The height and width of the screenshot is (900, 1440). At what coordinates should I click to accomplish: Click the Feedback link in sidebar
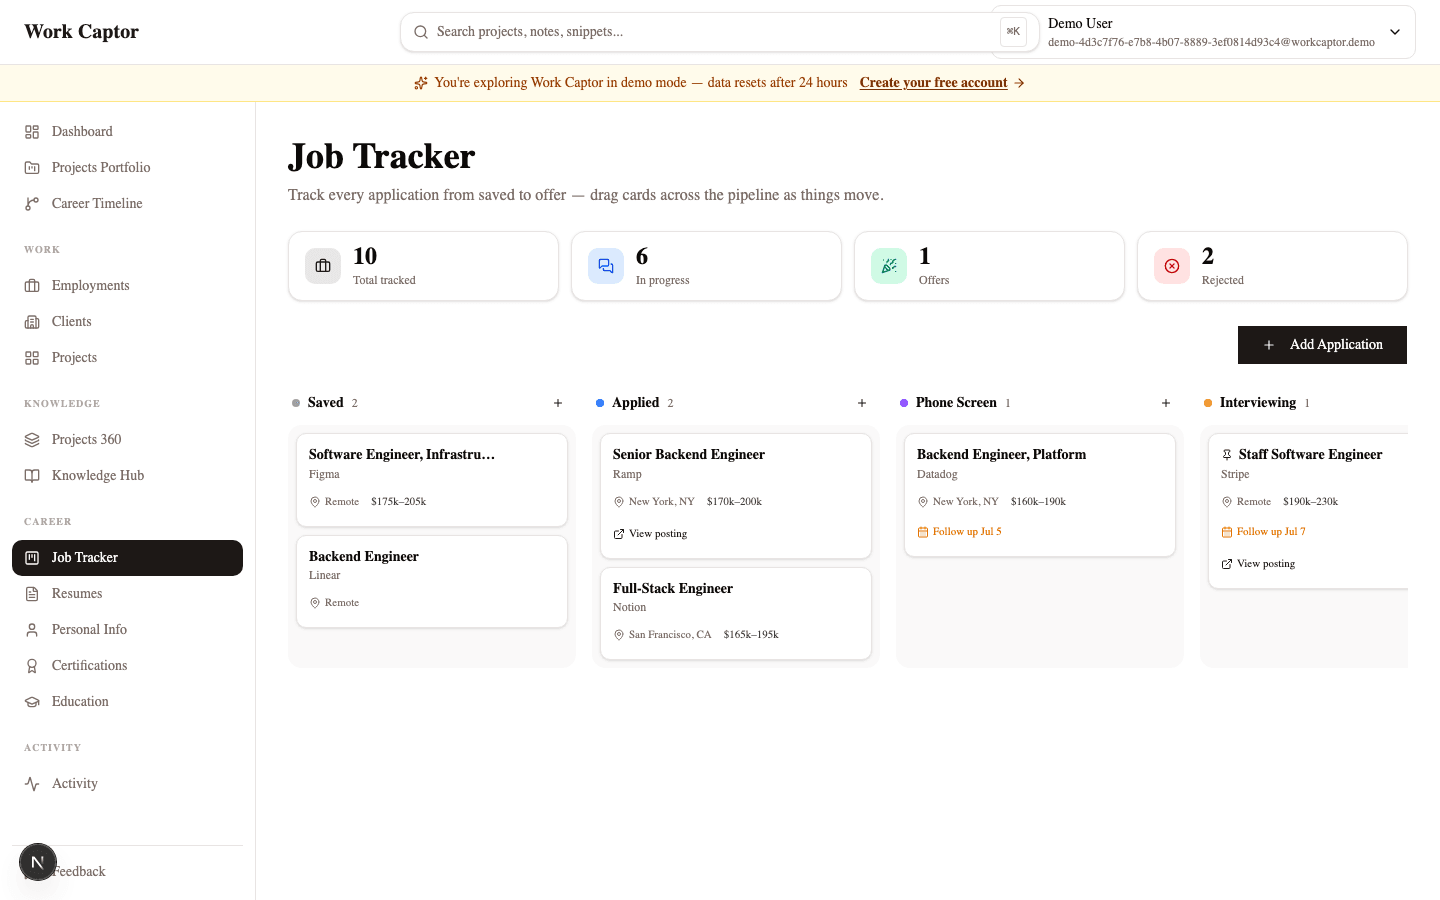(x=78, y=872)
